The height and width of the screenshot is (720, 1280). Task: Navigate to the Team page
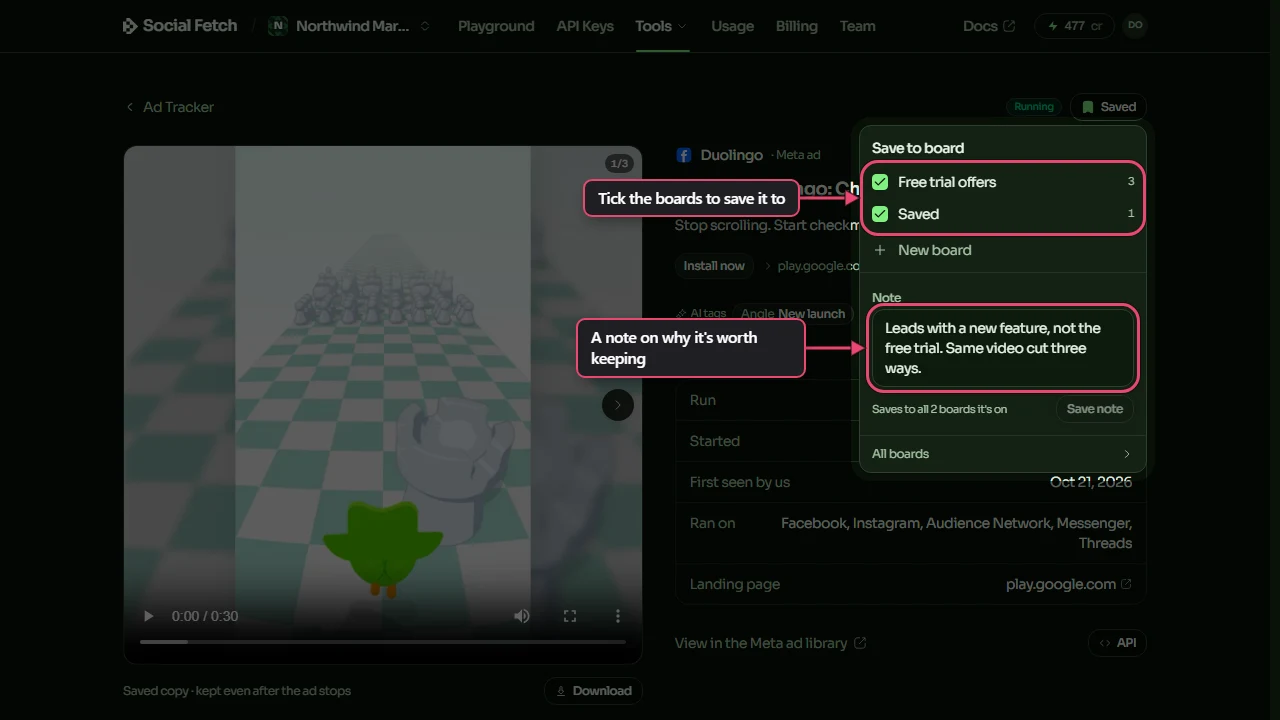[x=857, y=26]
